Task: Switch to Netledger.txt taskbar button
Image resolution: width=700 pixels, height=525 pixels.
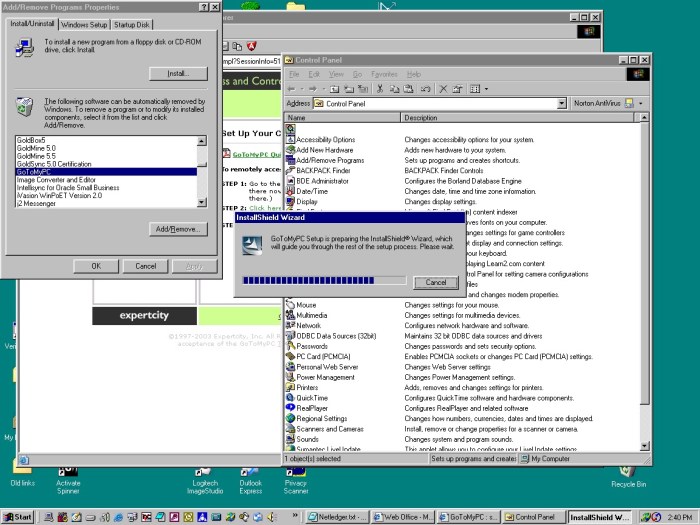Action: click(x=338, y=517)
